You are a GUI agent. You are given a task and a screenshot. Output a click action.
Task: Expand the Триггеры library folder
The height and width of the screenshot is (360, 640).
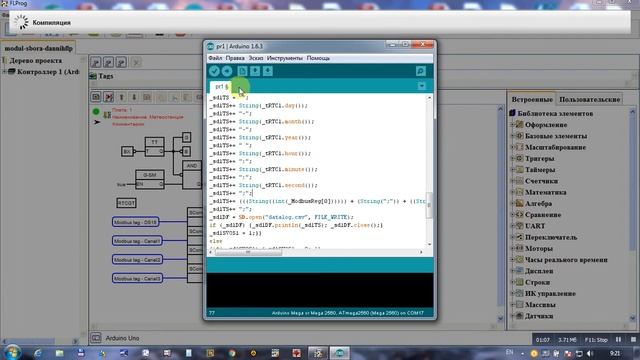pyautogui.click(x=512, y=158)
